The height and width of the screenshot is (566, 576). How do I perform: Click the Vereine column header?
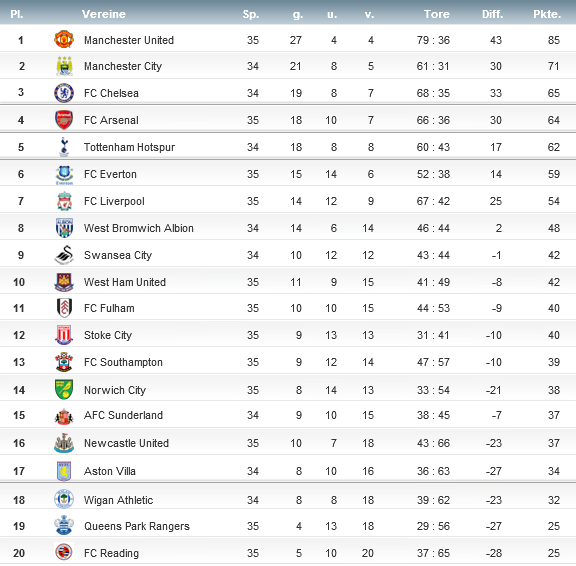[104, 14]
